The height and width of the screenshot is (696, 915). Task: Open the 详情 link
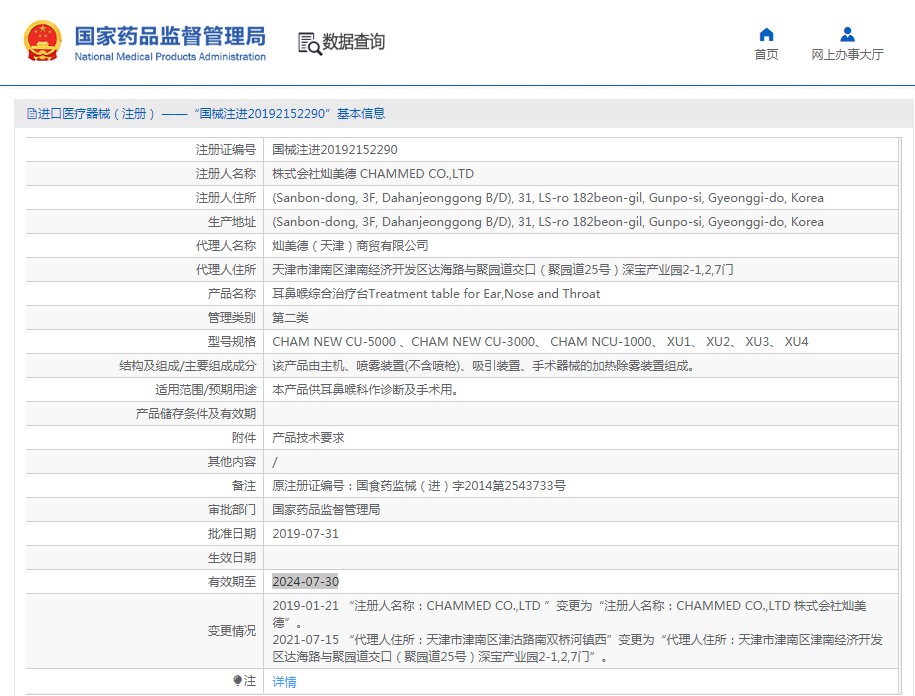(284, 681)
